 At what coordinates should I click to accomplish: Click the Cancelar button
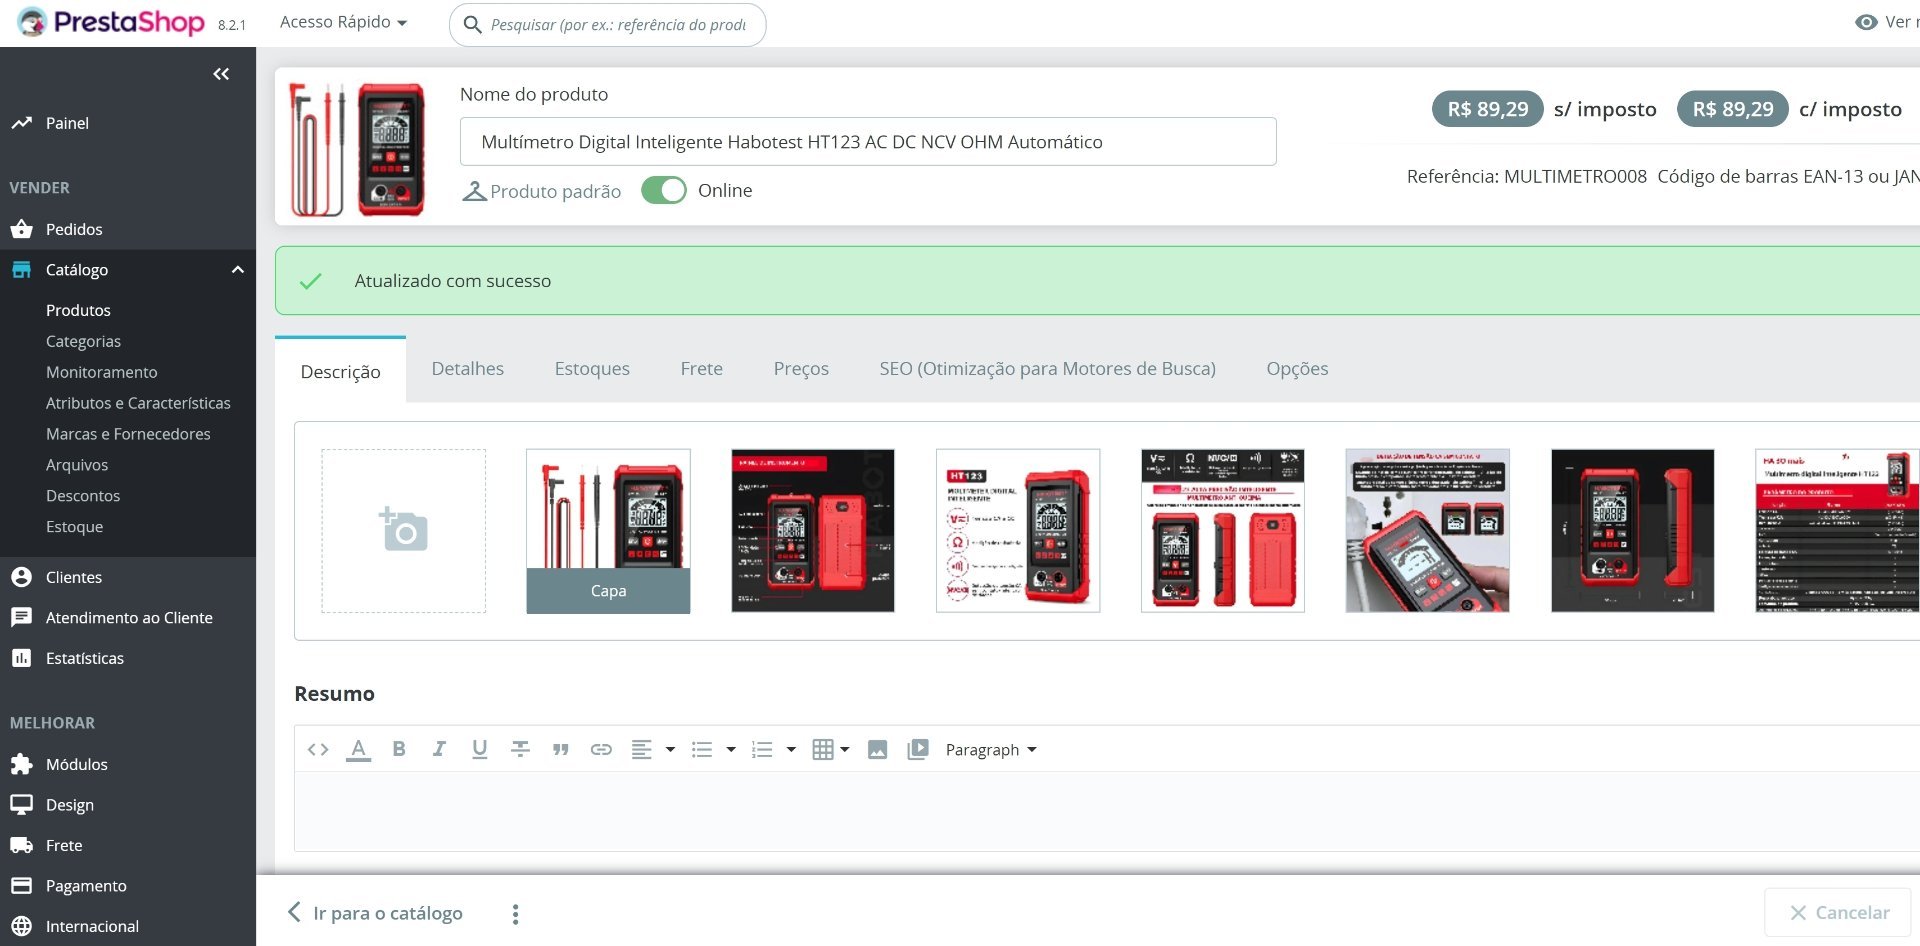pyautogui.click(x=1840, y=912)
